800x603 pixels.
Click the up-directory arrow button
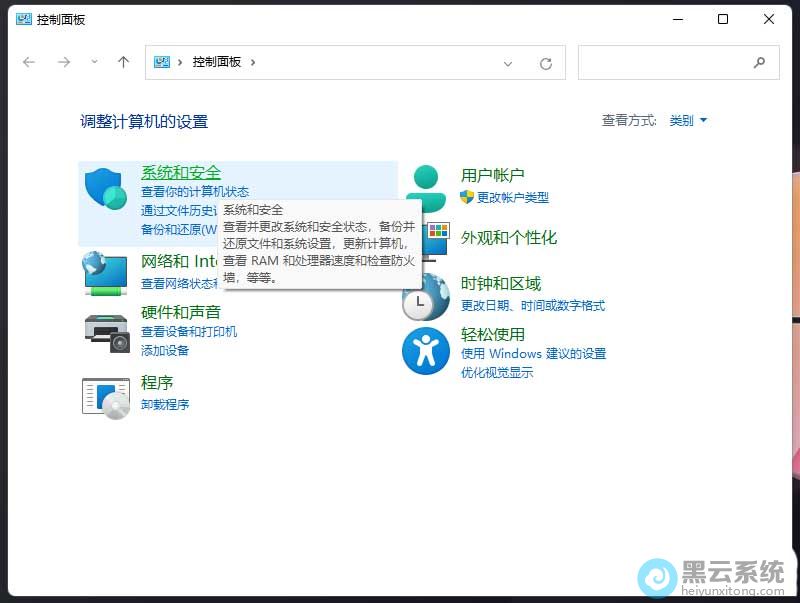coord(123,62)
